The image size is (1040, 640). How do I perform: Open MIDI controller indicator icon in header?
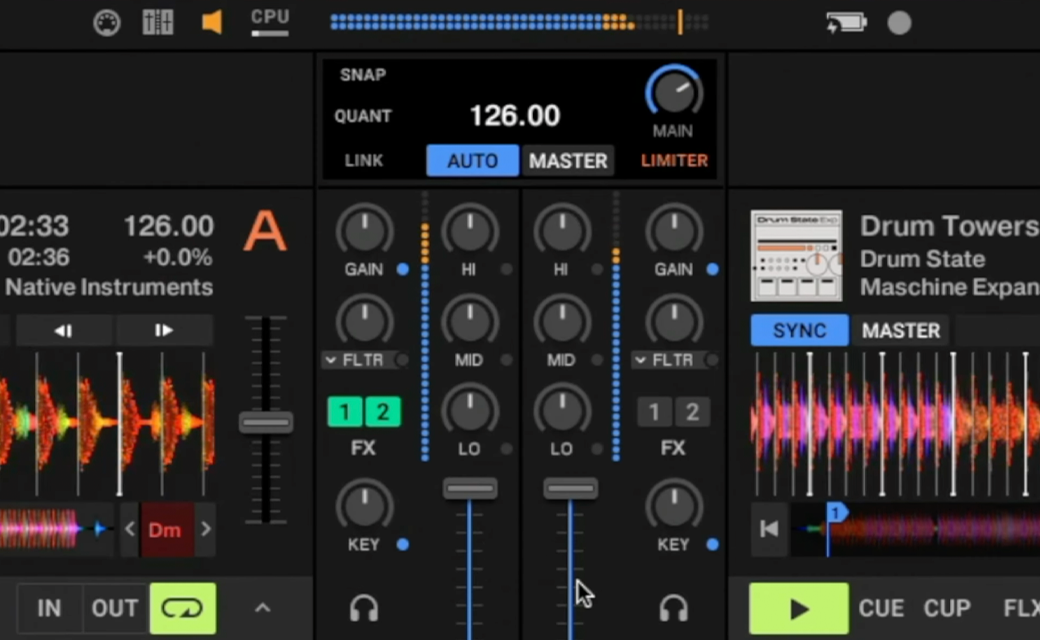tap(107, 23)
